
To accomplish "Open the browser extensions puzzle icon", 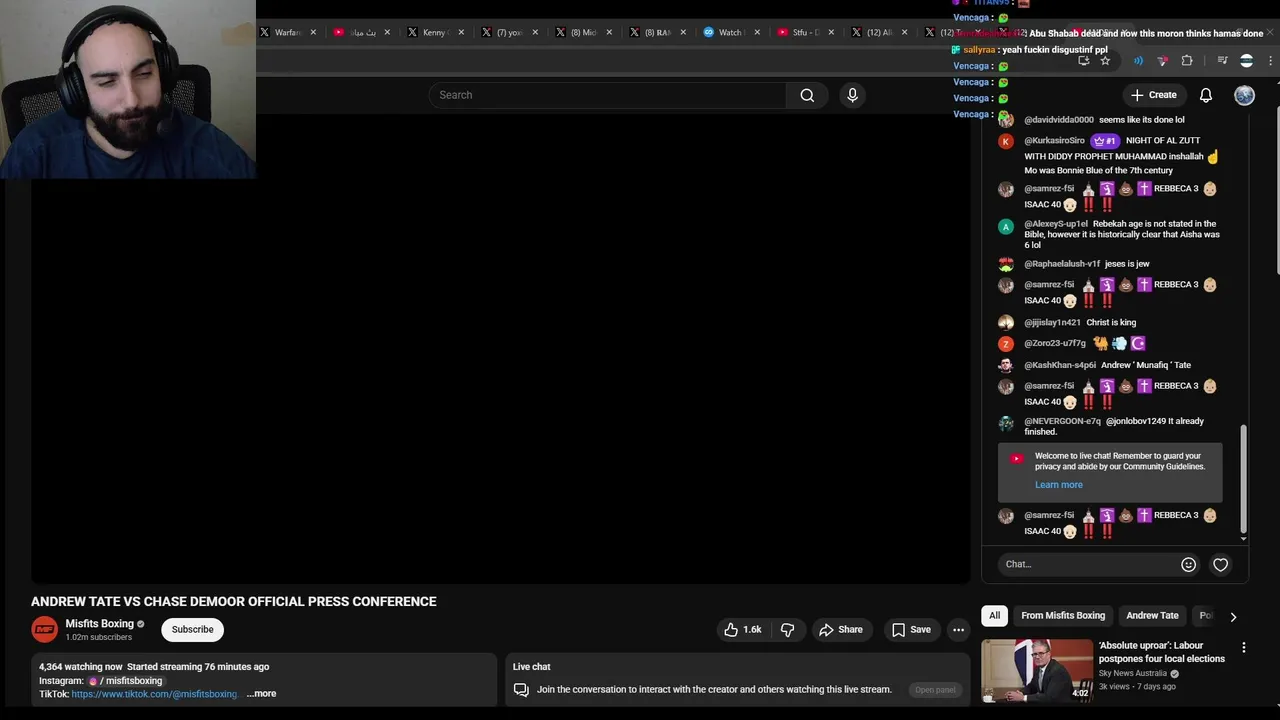I will [x=1187, y=61].
